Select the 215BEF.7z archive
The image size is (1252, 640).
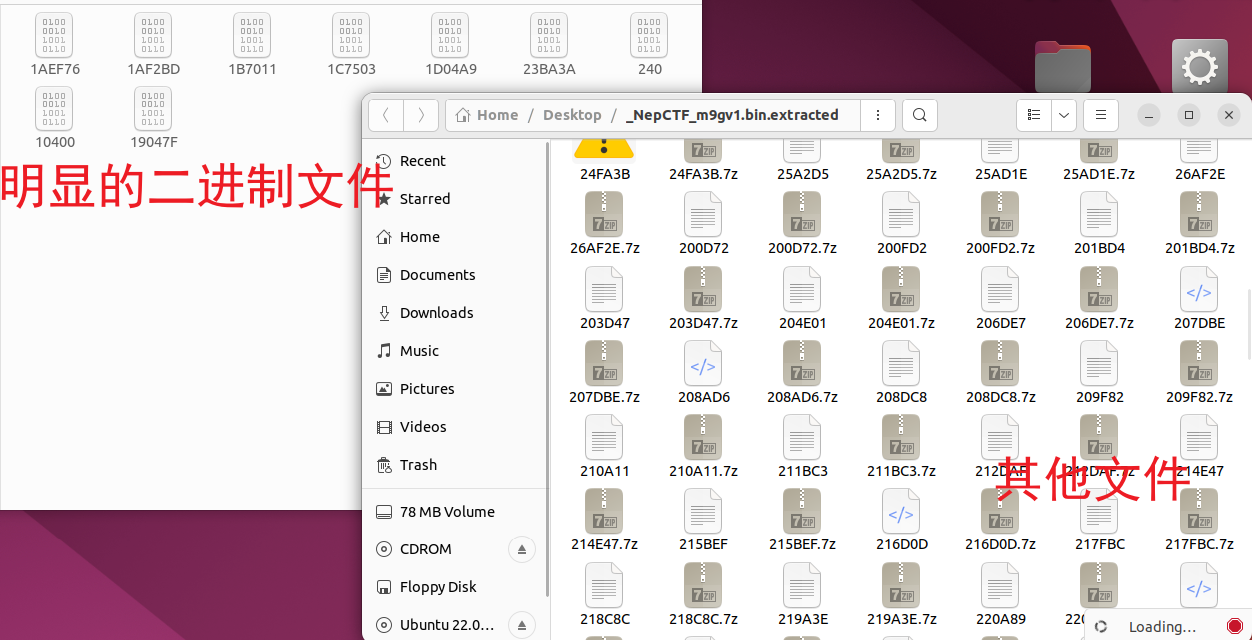tap(802, 520)
